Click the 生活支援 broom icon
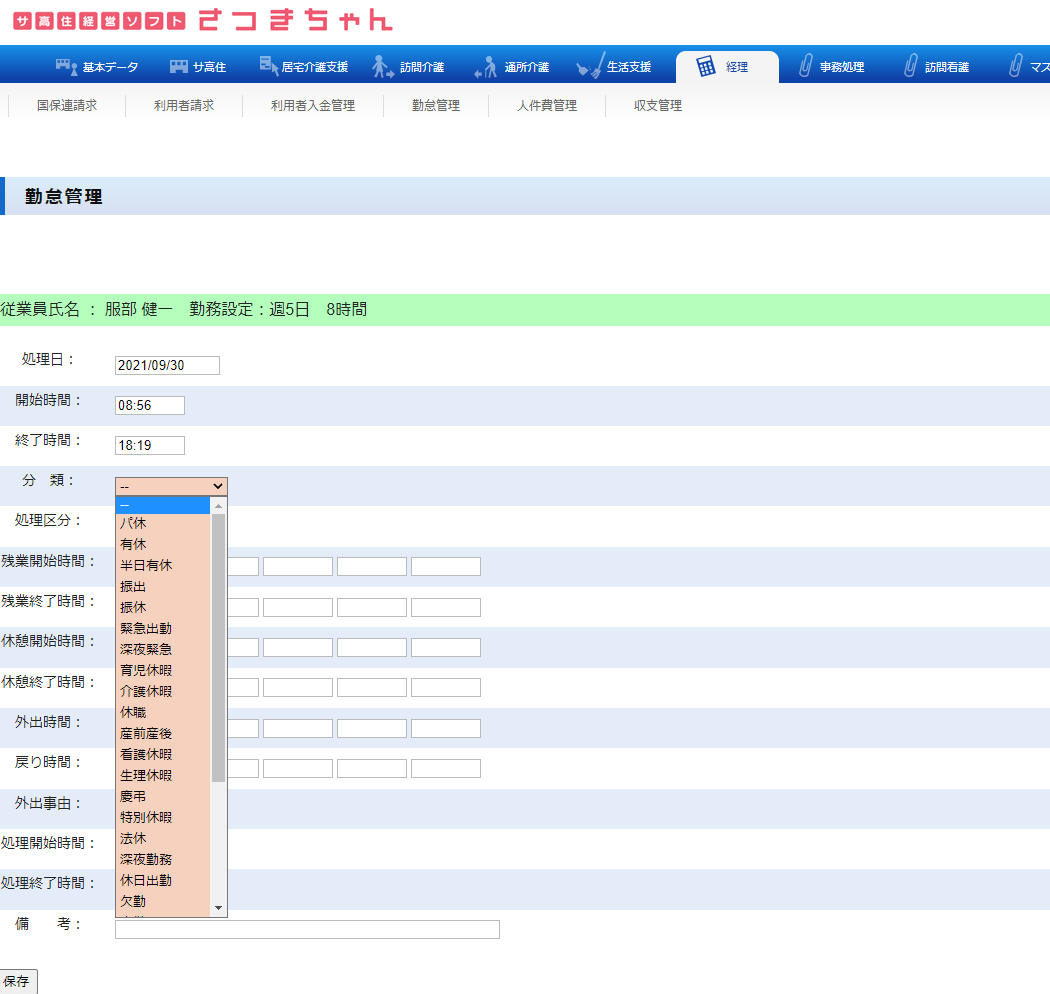 tap(590, 67)
